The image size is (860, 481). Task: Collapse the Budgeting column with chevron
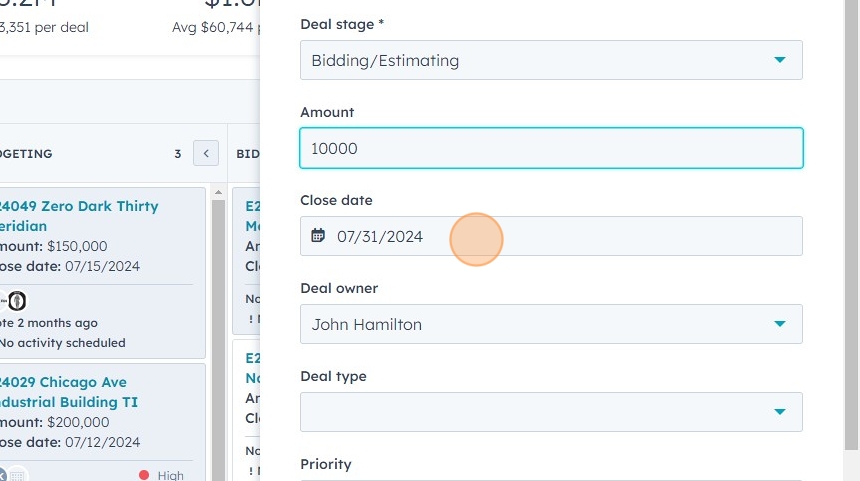(205, 154)
